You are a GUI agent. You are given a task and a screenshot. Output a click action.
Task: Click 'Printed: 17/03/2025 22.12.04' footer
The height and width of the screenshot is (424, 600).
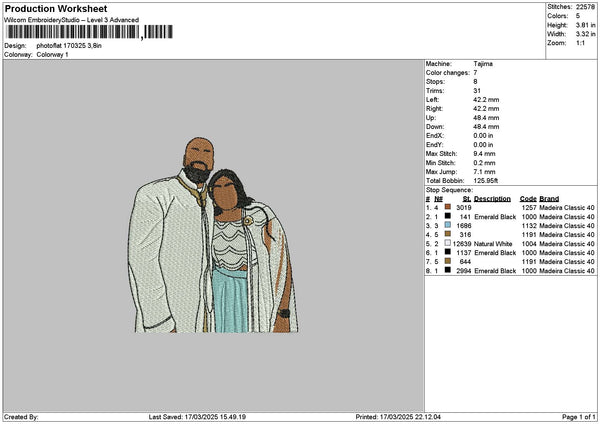tap(398, 417)
